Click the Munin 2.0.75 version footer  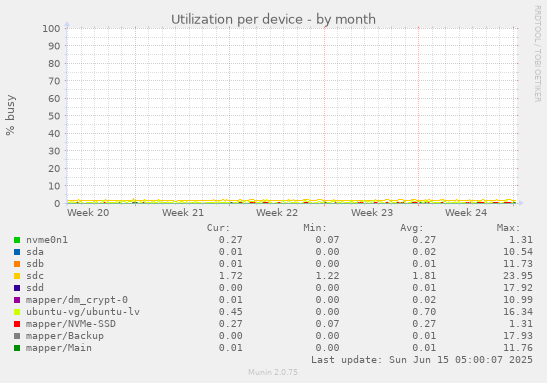point(273,372)
